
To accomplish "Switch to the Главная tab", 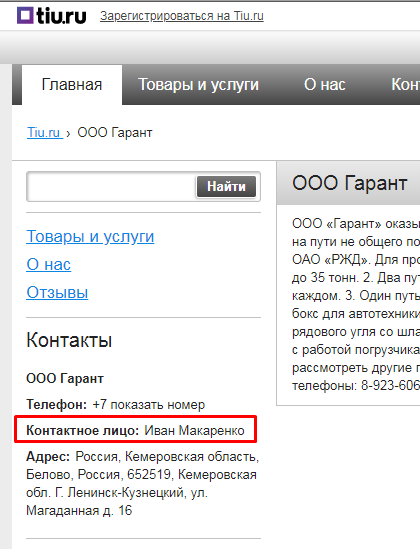I will pyautogui.click(x=72, y=84).
